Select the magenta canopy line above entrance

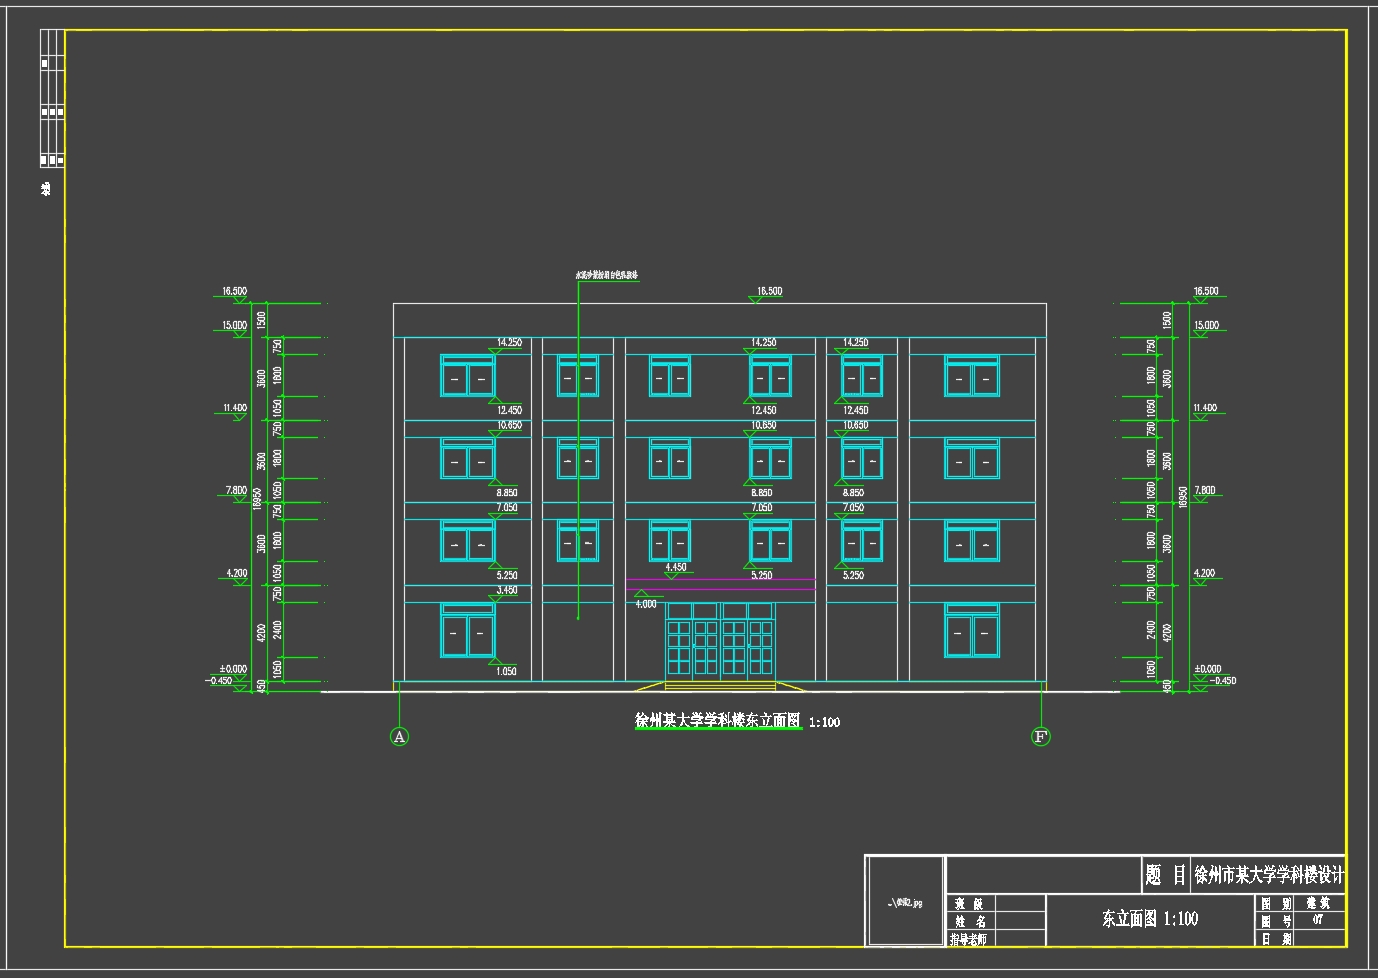tap(720, 579)
